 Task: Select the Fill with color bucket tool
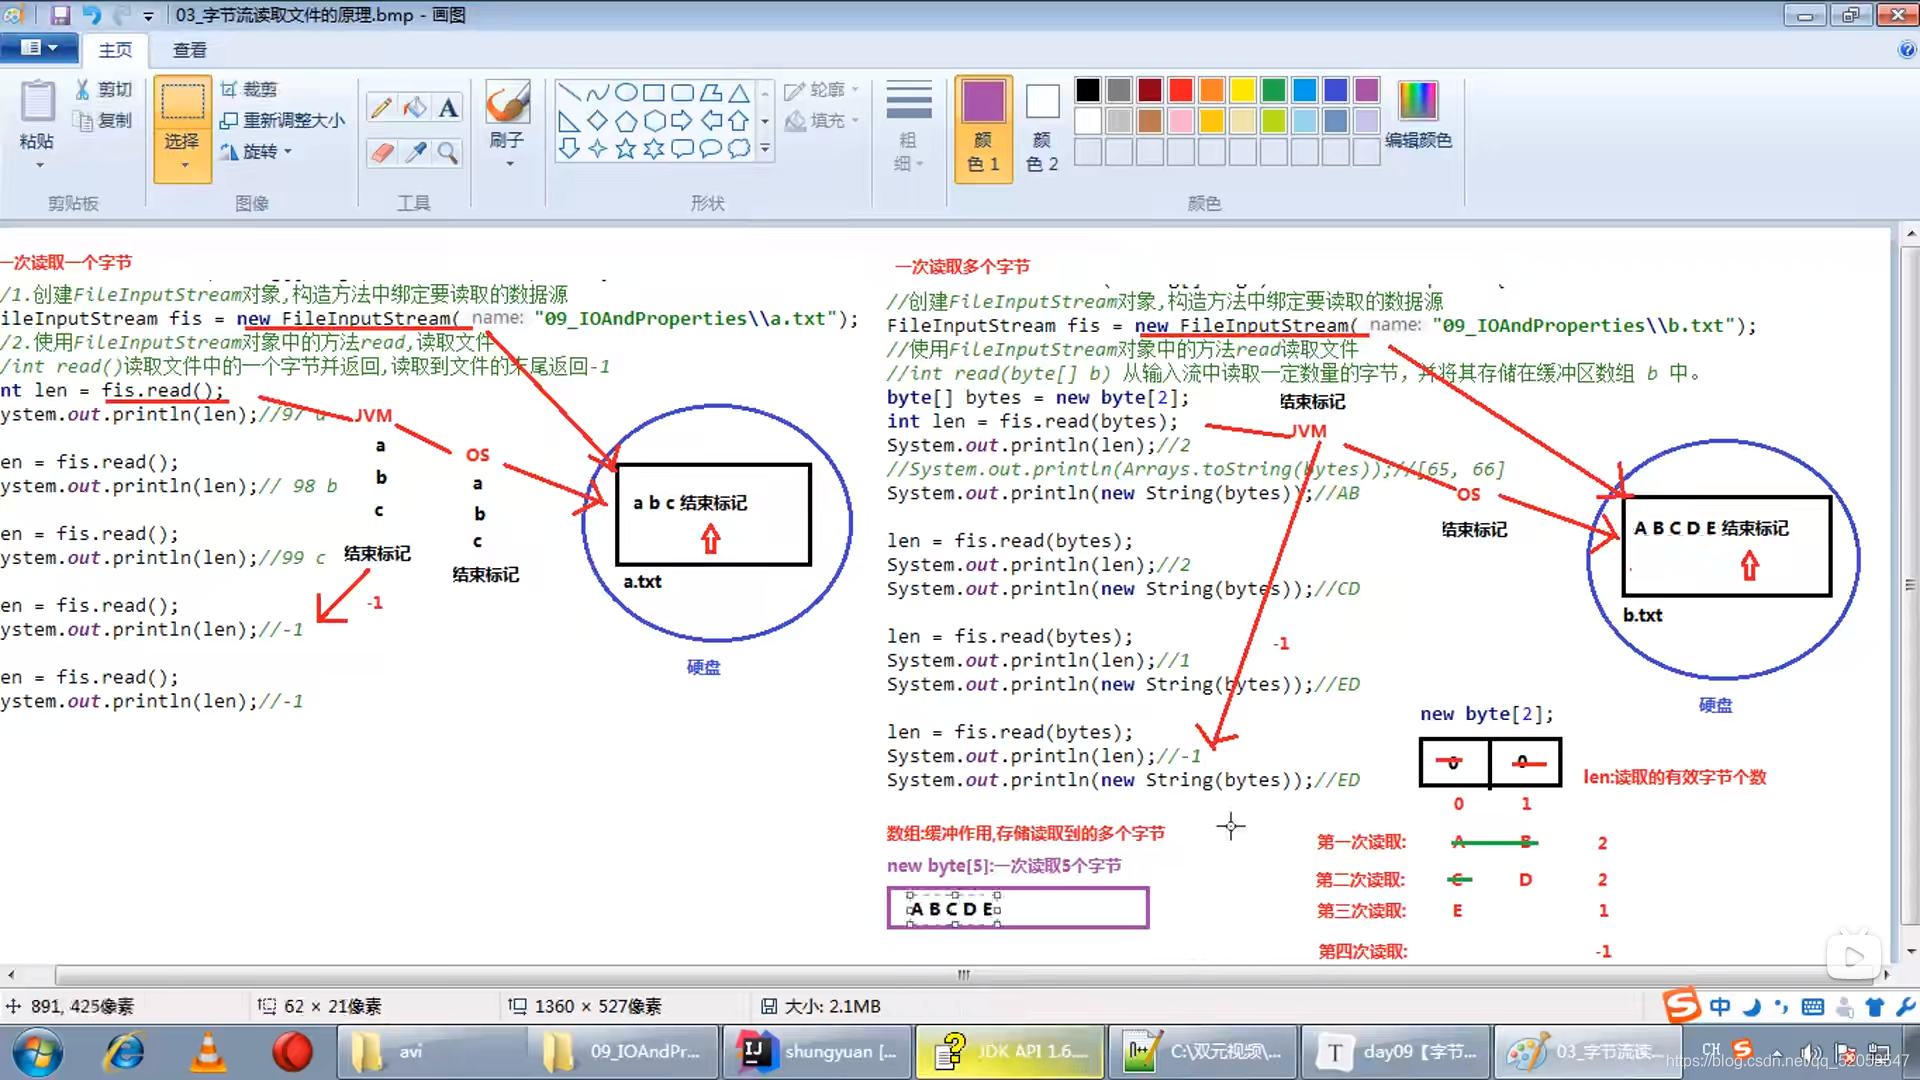[415, 107]
